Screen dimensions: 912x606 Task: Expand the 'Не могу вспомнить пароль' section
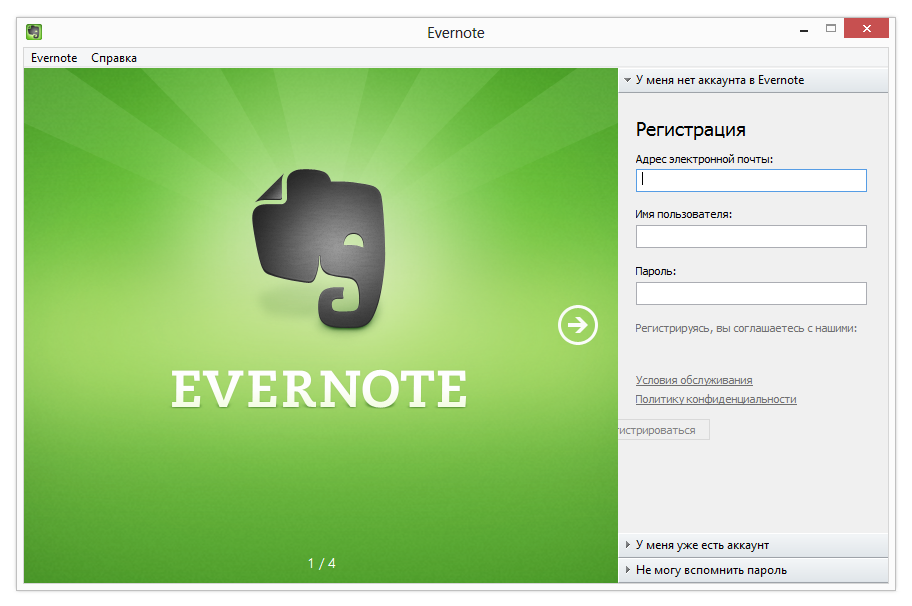(x=753, y=570)
